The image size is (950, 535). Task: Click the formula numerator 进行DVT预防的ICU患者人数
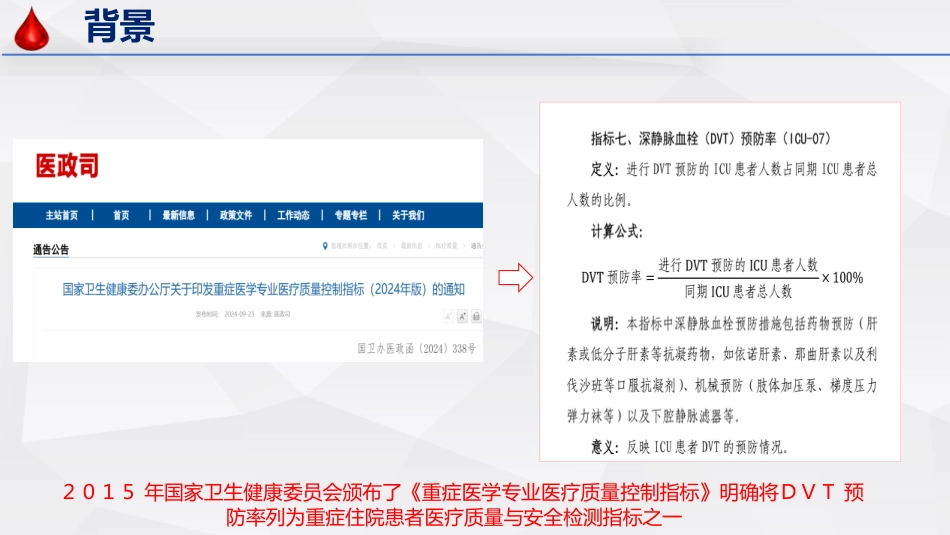click(738, 265)
